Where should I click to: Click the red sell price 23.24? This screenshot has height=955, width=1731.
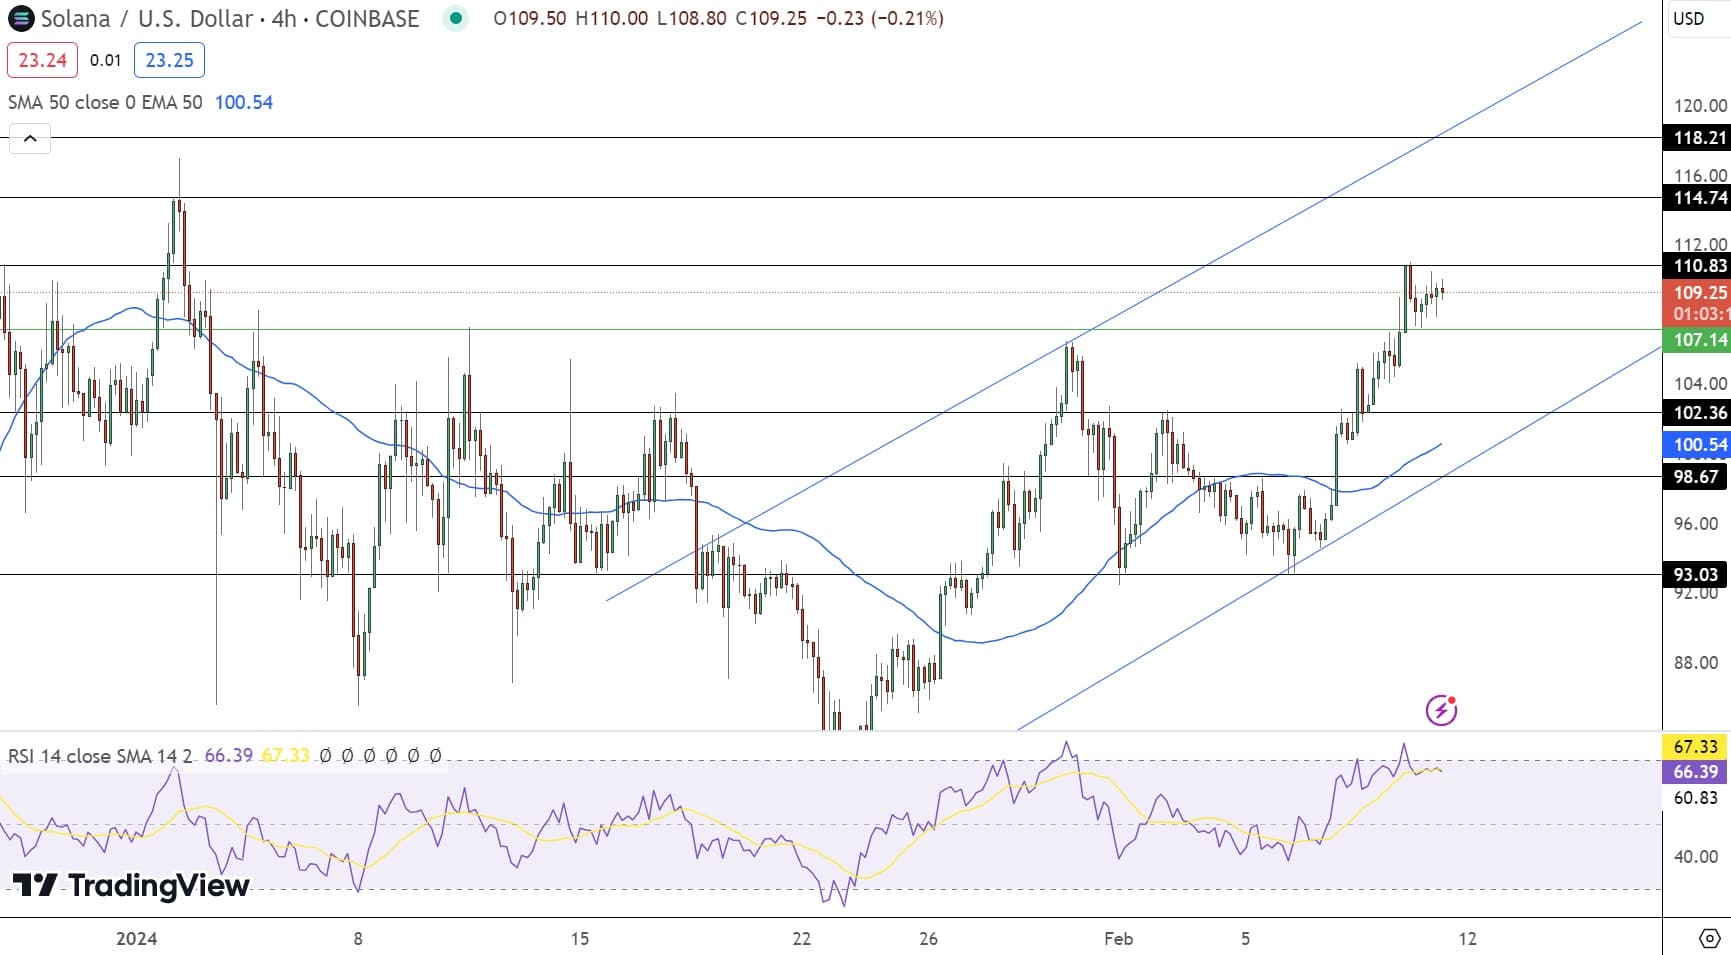click(40, 59)
